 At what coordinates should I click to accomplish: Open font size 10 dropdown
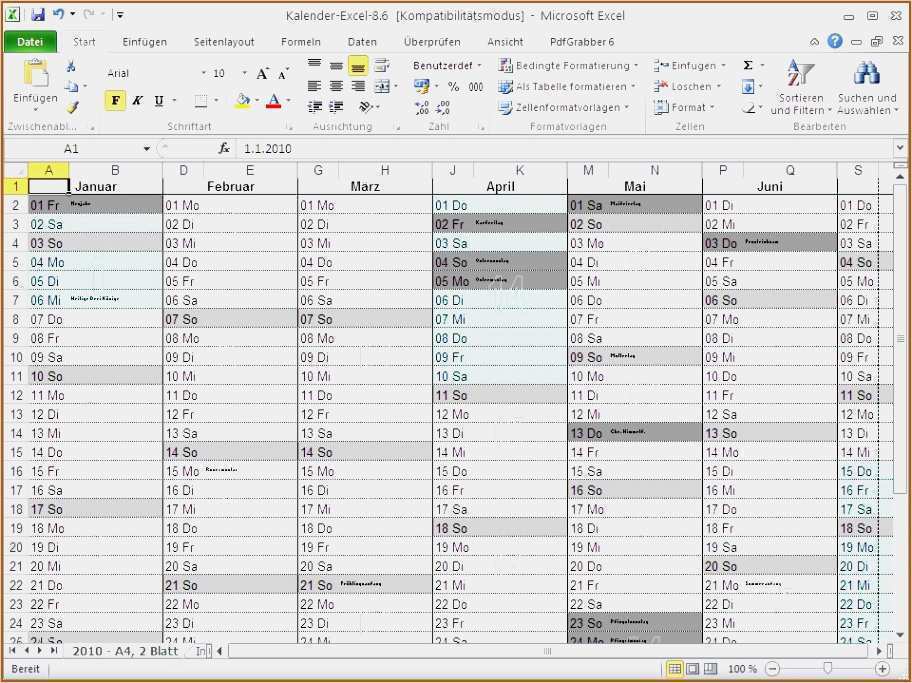pos(244,73)
